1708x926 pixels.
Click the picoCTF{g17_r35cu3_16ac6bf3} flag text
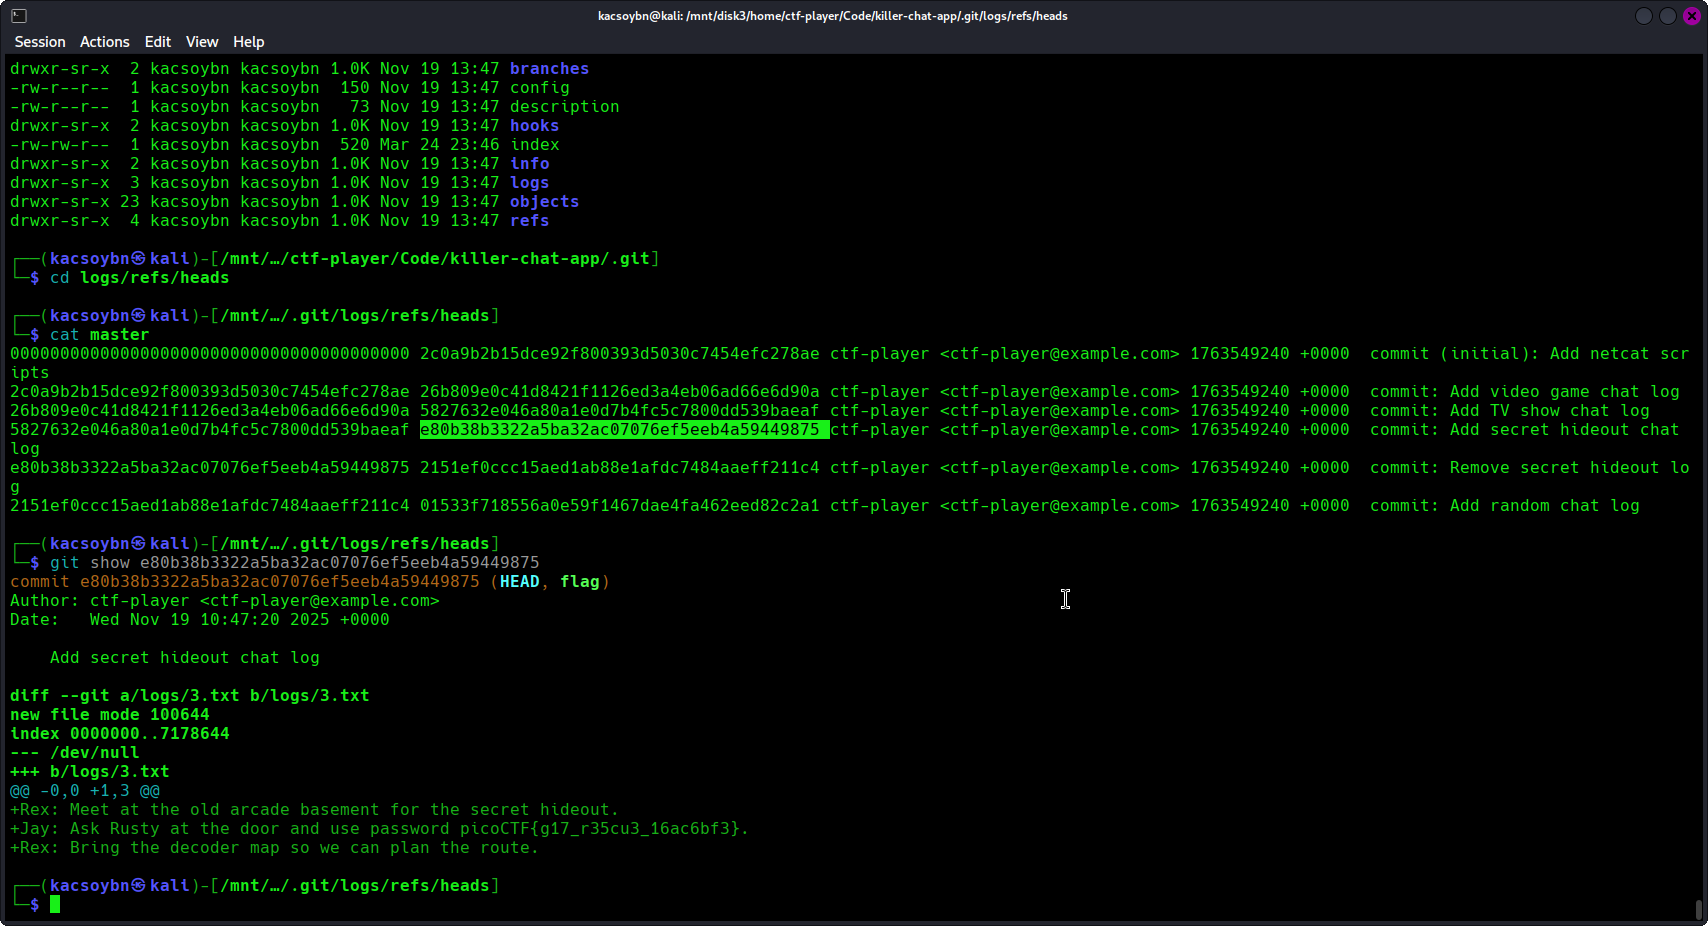click(600, 829)
